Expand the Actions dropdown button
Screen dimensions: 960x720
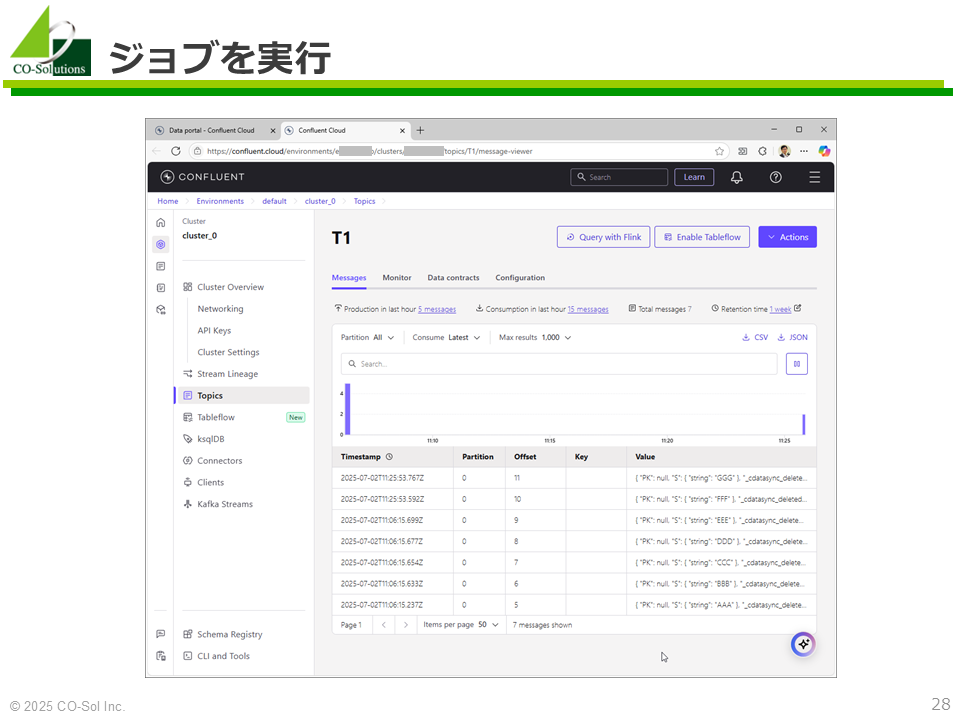[x=787, y=237]
